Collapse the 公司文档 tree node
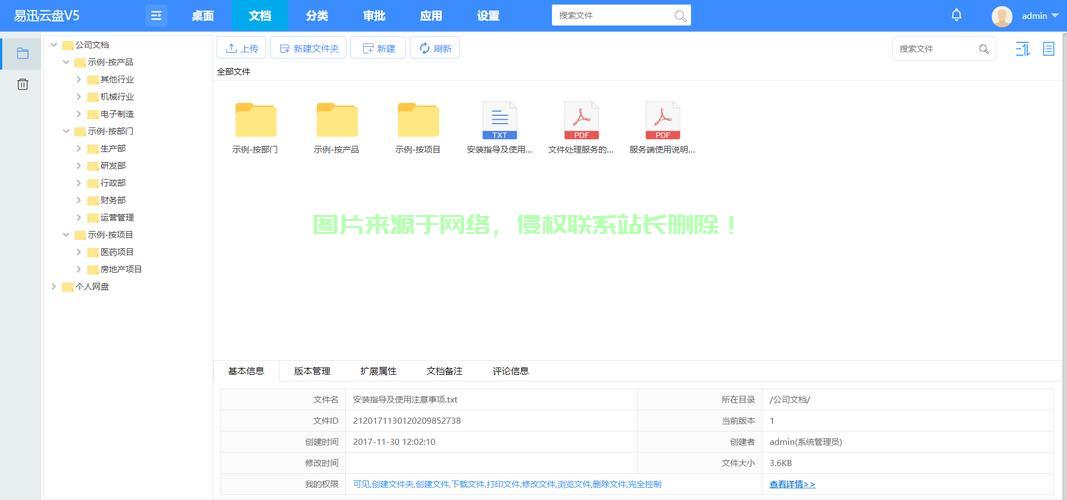 [54, 45]
